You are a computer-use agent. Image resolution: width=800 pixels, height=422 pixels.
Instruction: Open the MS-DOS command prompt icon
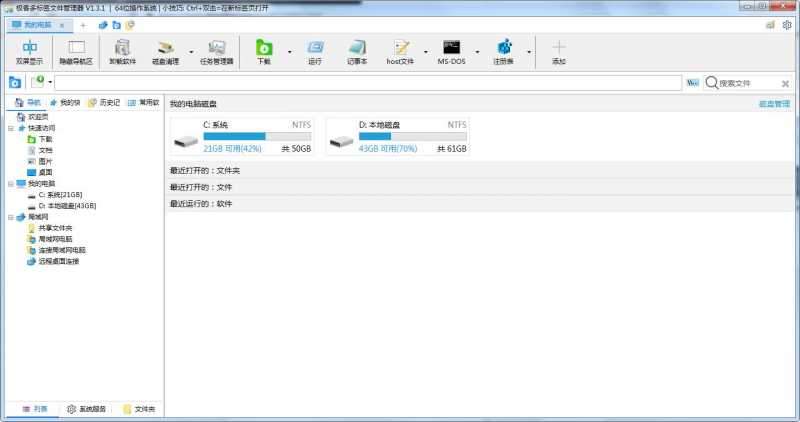click(x=452, y=50)
